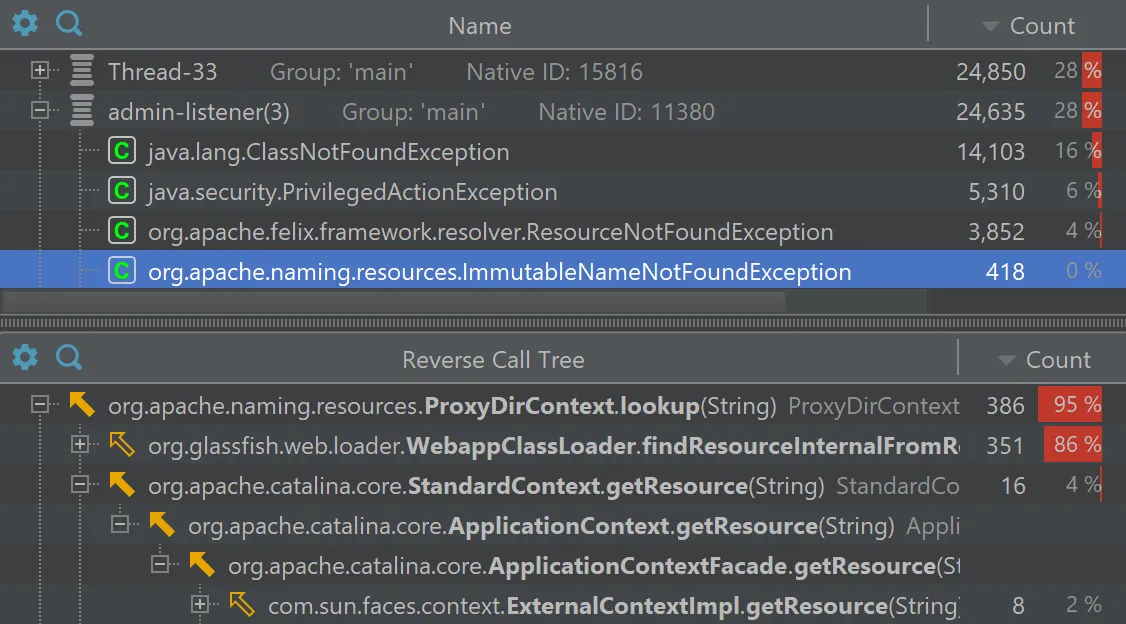1126x624 pixels.
Task: Sort by Count column in Reverse Call Tree
Action: pyautogui.click(x=1043, y=359)
